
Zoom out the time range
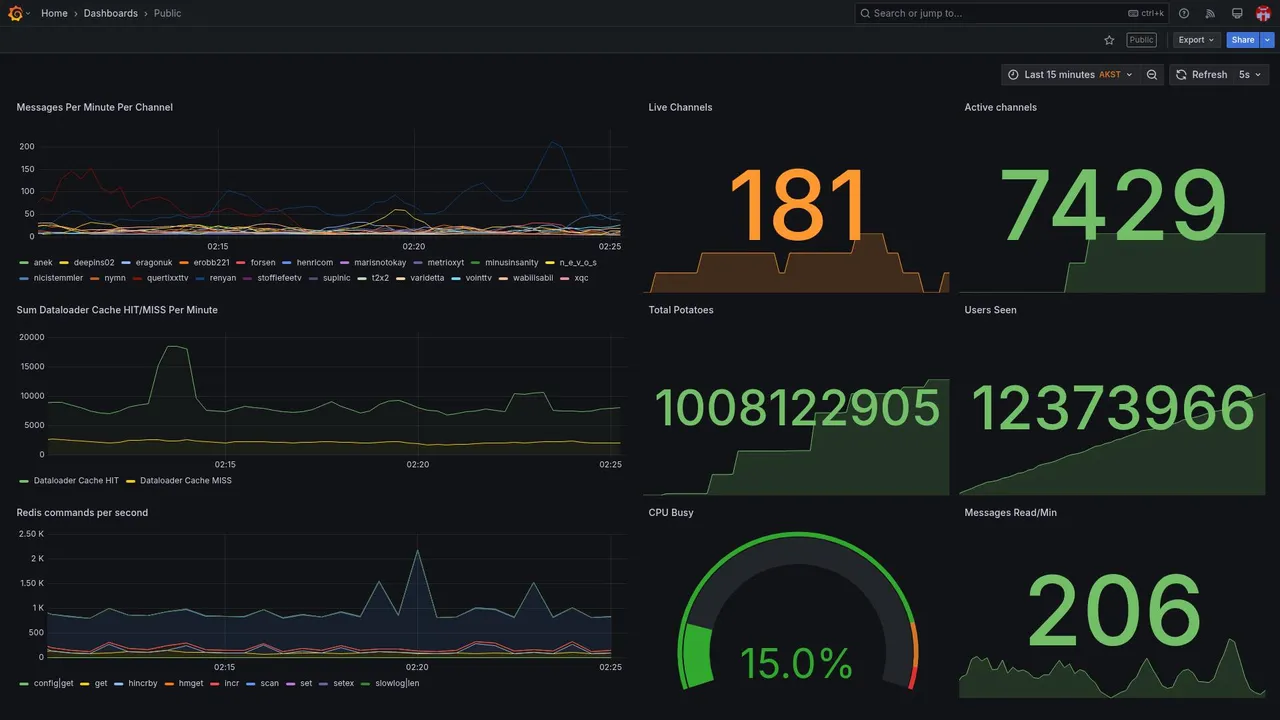tap(1152, 75)
